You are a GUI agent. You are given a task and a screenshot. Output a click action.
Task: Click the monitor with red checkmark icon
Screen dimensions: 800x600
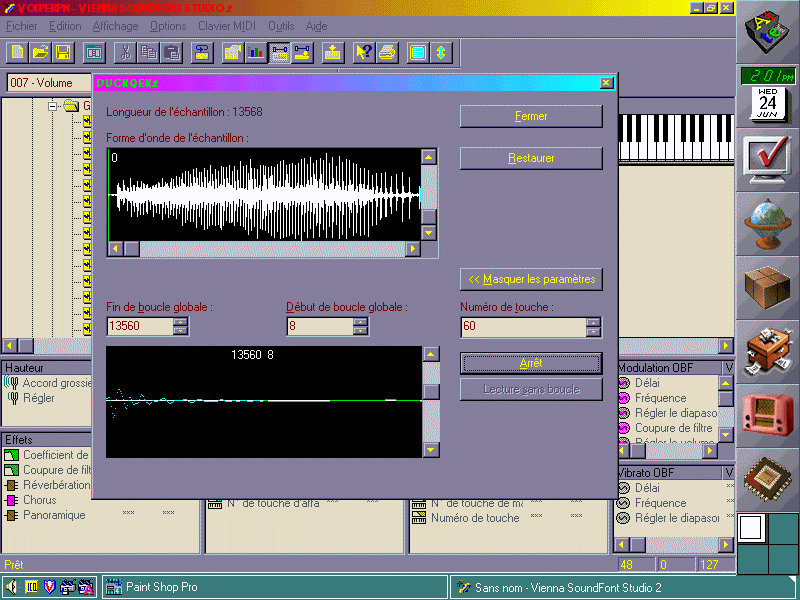767,160
